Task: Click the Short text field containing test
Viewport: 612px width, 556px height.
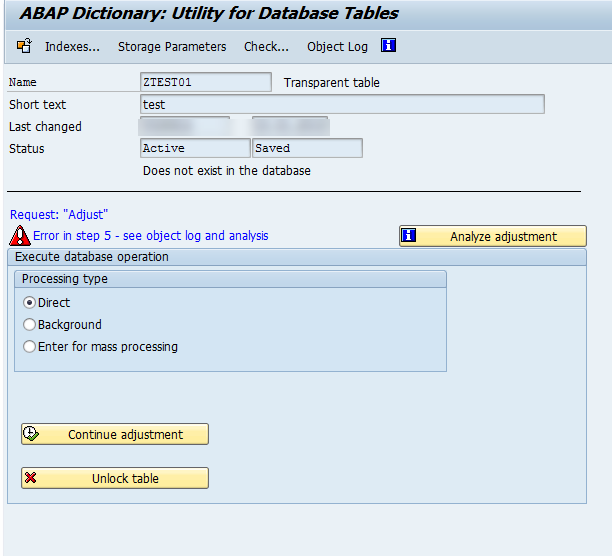Action: (342, 104)
